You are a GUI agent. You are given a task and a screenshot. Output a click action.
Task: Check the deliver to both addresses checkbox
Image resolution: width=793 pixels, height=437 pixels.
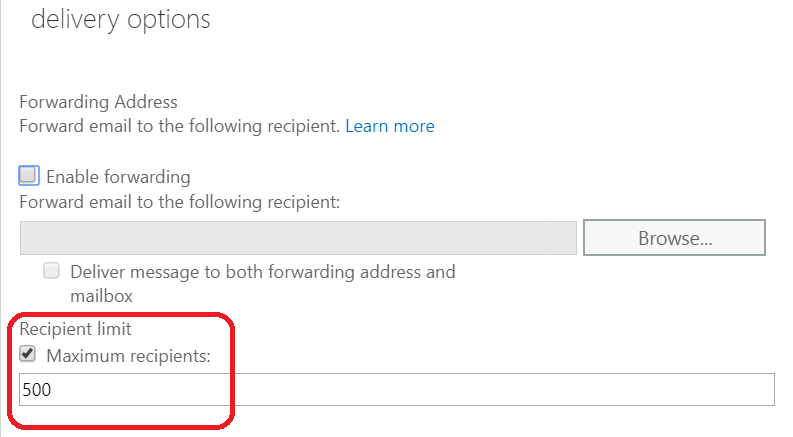51,271
